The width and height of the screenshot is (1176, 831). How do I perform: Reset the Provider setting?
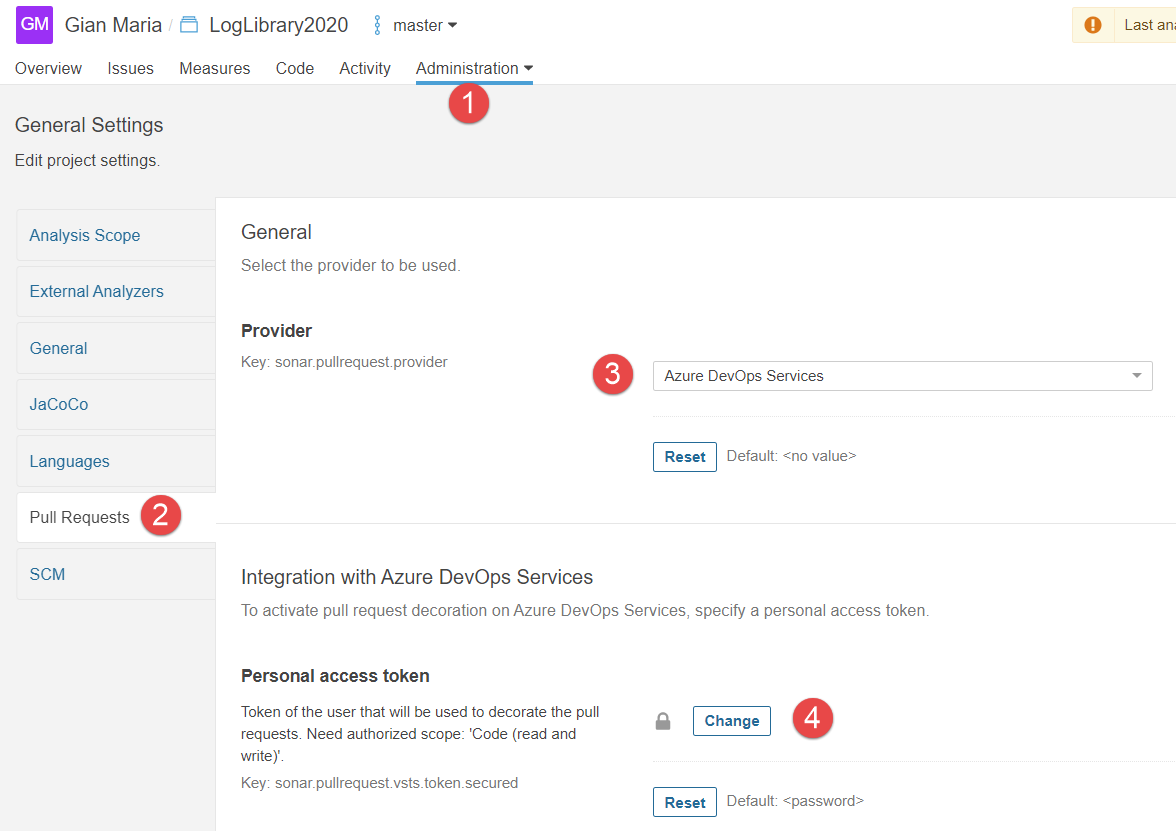point(684,456)
